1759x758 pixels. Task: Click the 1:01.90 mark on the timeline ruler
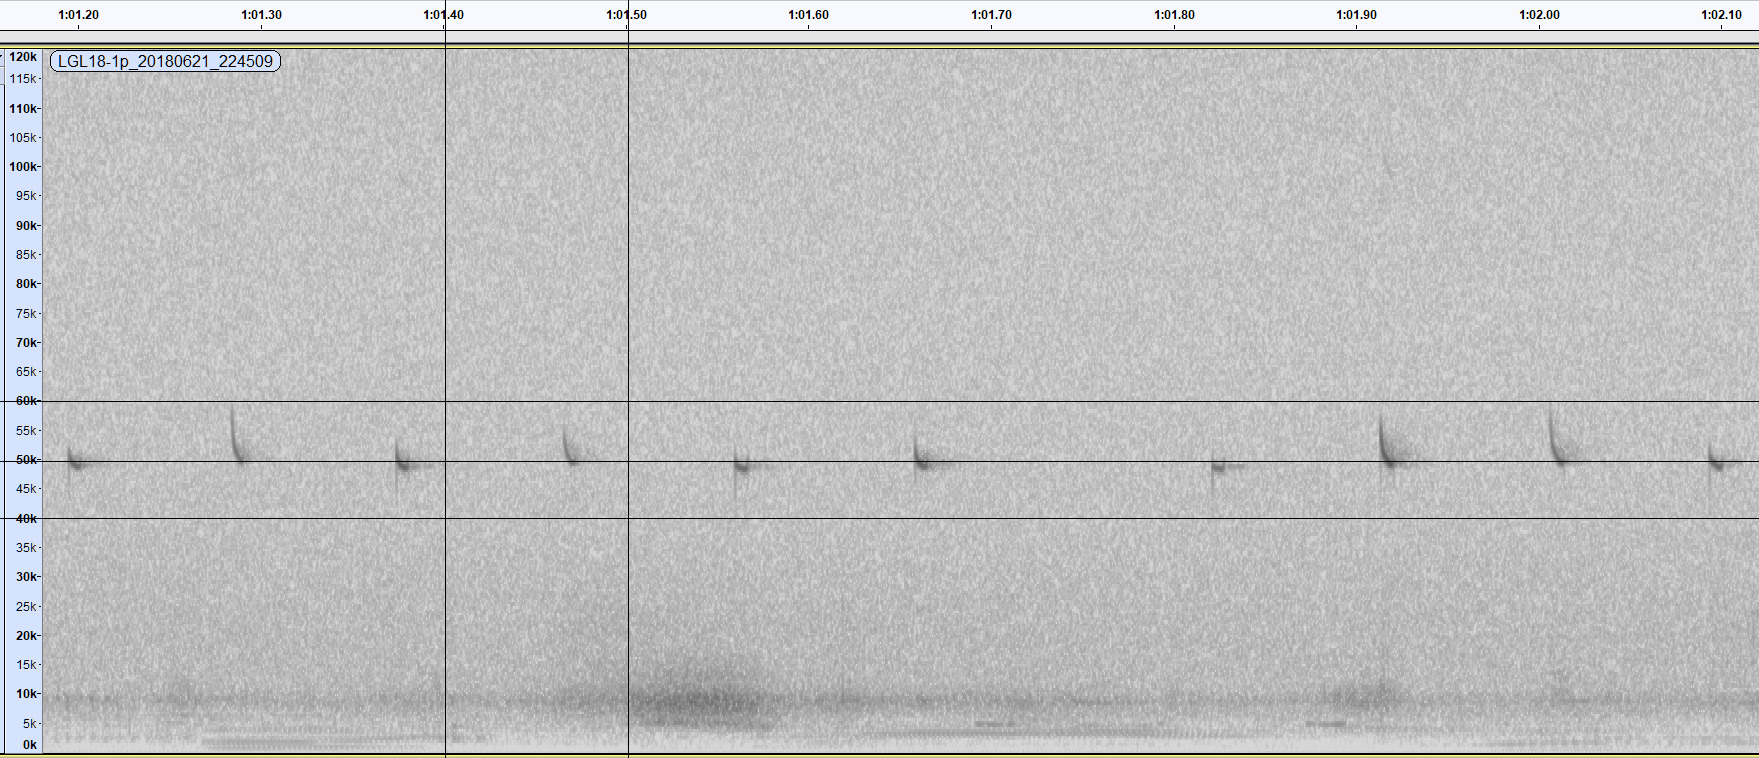(1356, 15)
